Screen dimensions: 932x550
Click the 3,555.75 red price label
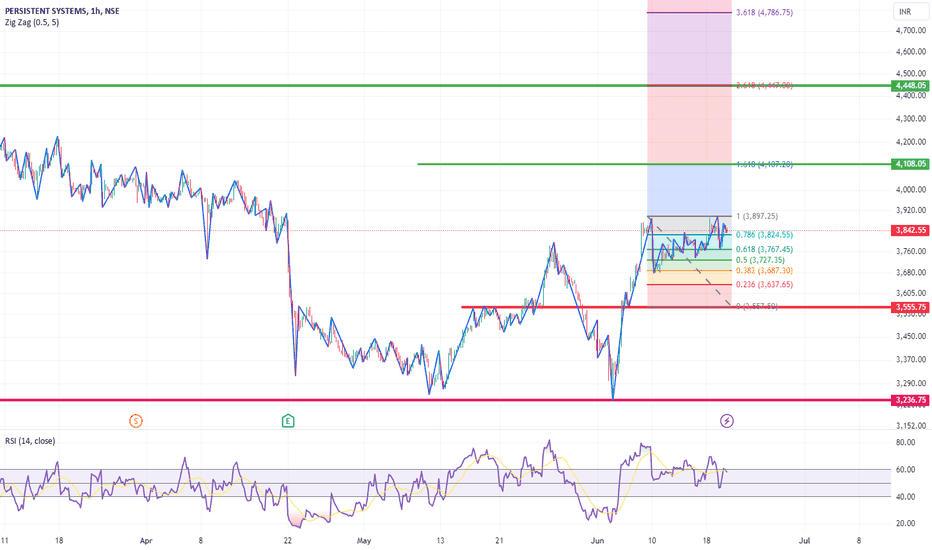[910, 307]
